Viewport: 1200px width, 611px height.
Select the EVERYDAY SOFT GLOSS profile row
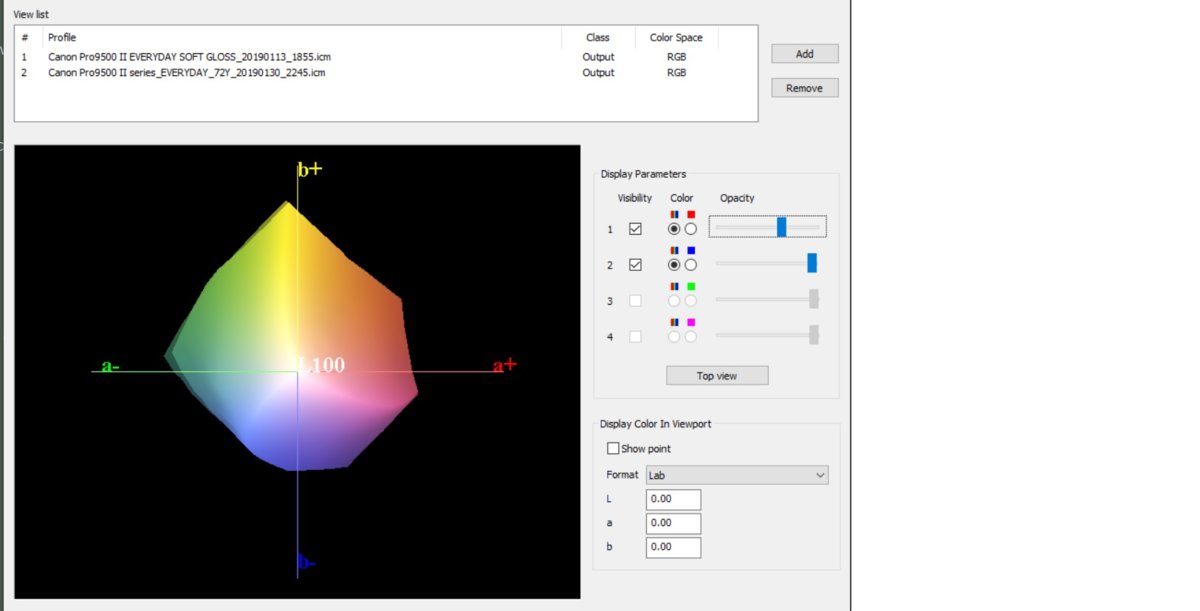tap(189, 57)
